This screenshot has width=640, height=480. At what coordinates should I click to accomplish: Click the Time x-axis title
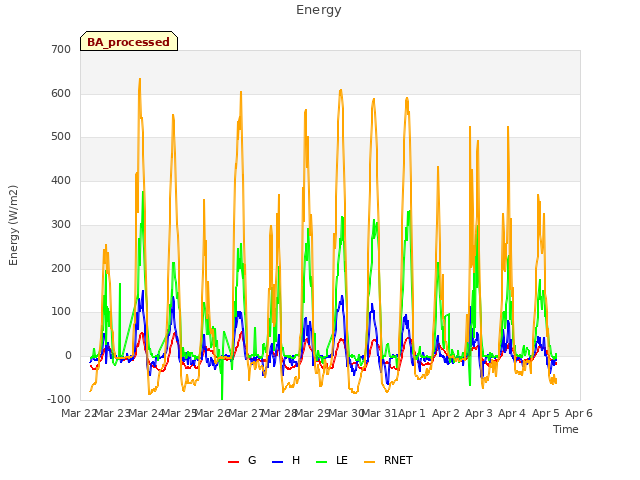point(566,429)
